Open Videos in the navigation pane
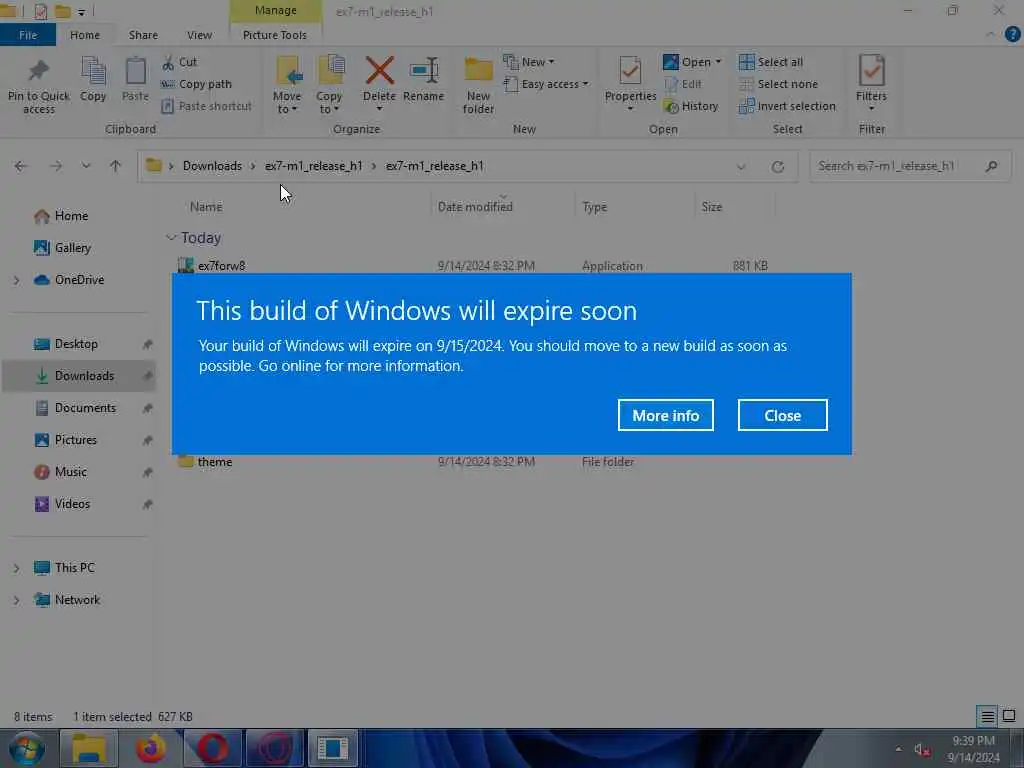 (x=72, y=504)
